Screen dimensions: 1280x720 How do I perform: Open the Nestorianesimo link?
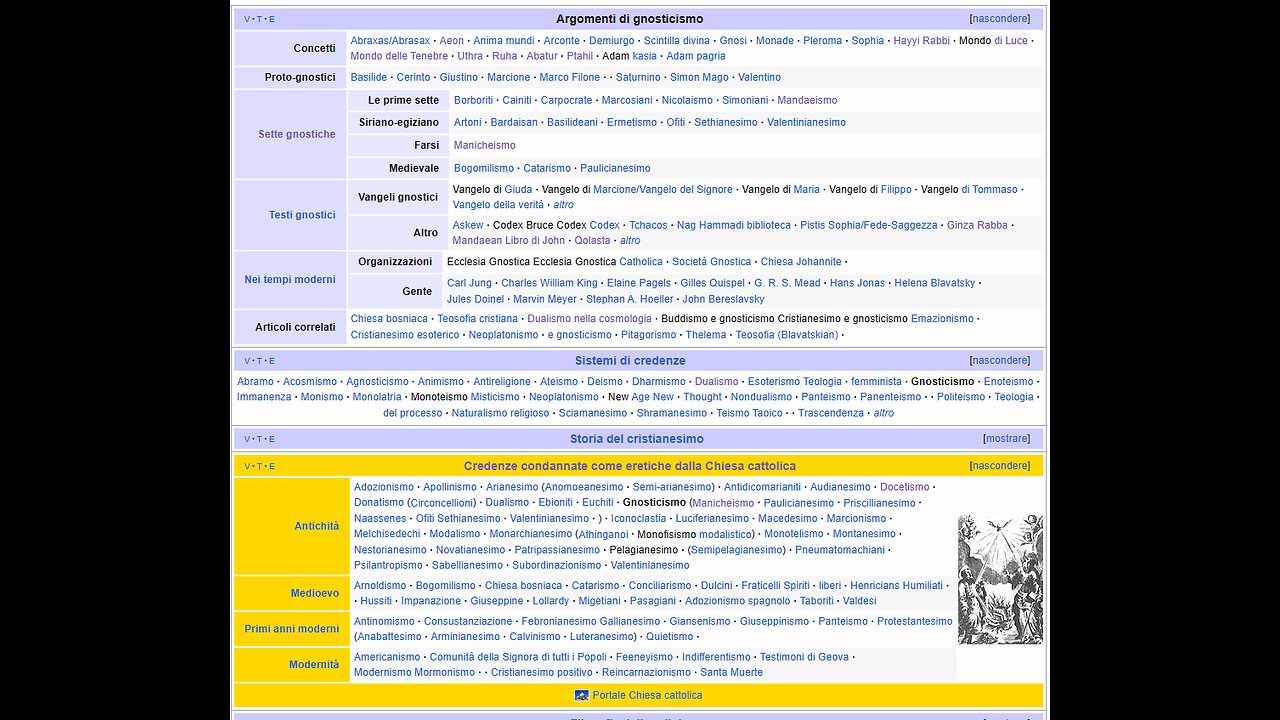pyautogui.click(x=390, y=550)
